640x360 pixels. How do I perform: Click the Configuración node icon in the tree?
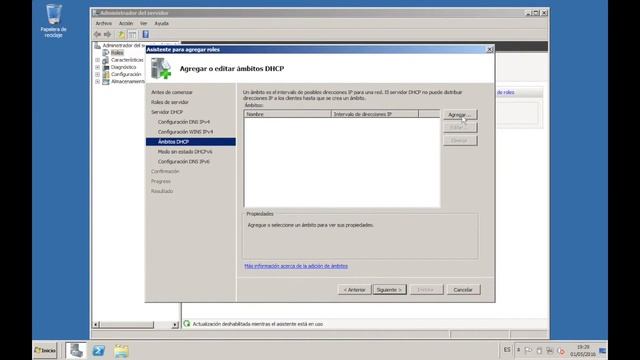pos(106,75)
